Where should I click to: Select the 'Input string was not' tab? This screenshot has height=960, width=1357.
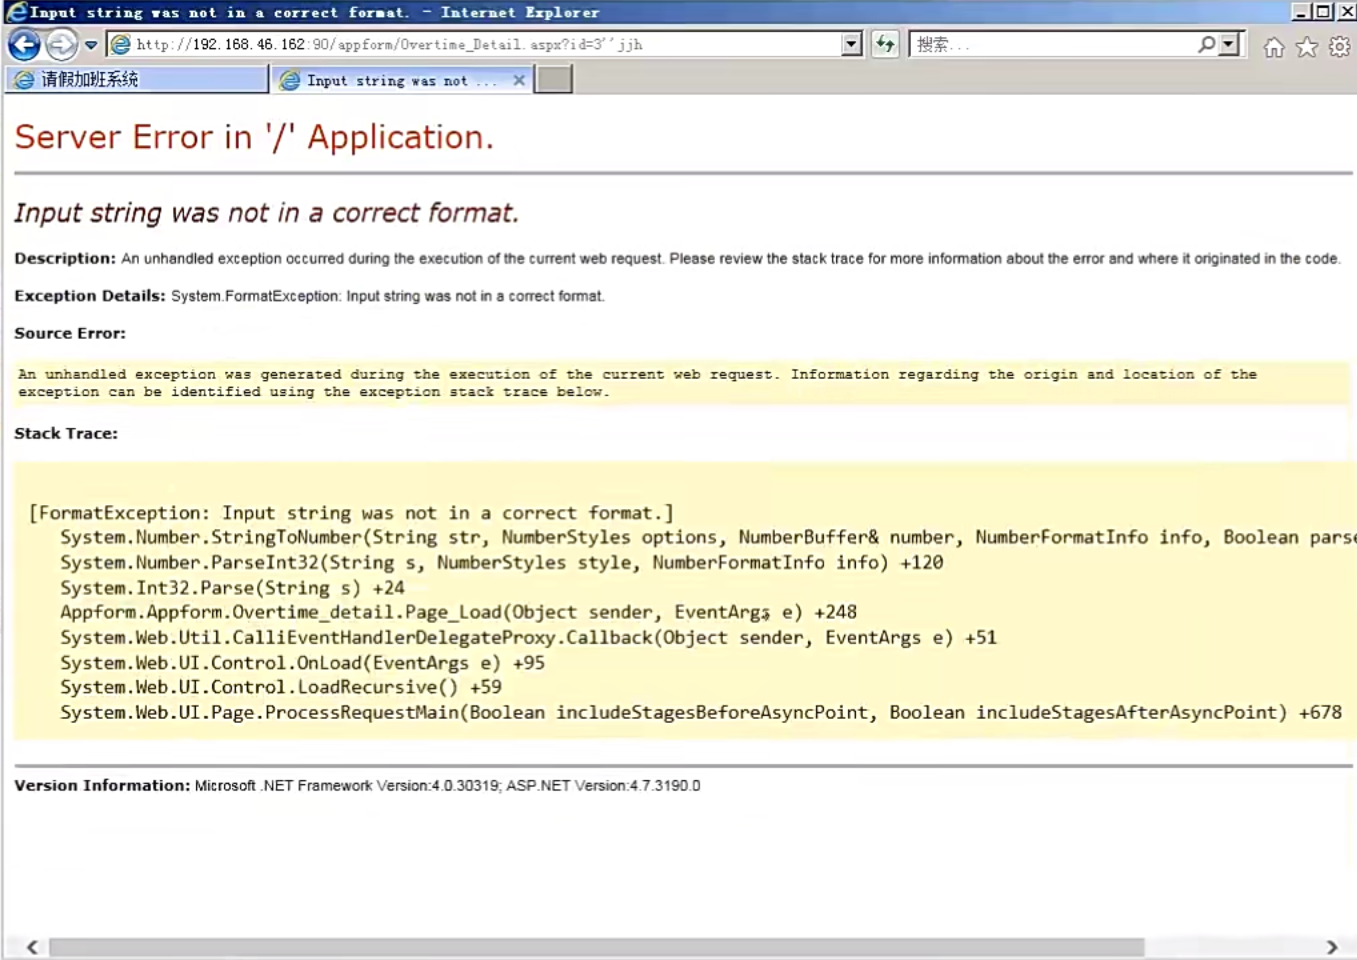(400, 80)
